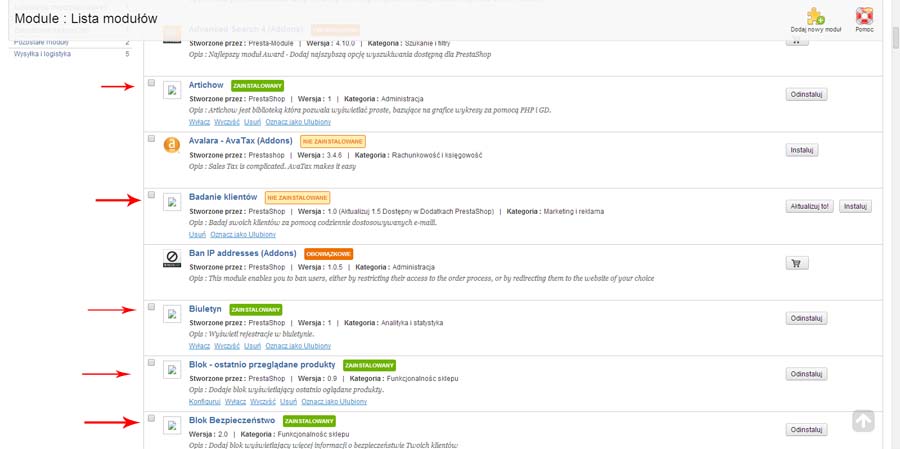The image size is (900, 449).
Task: Click the Blok ostatnio przeglądane produkty thumbnail
Action: click(x=172, y=370)
